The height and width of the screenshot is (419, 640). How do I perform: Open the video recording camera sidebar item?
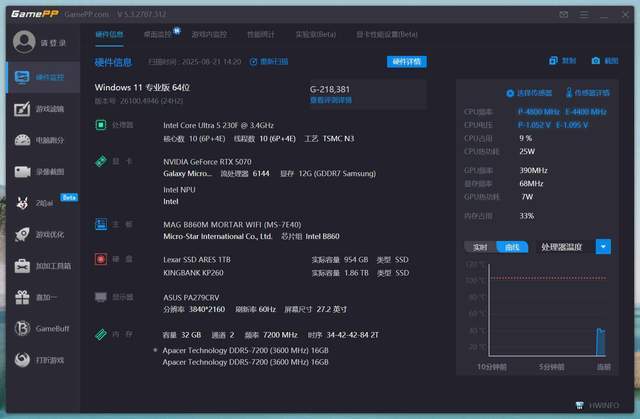43,172
